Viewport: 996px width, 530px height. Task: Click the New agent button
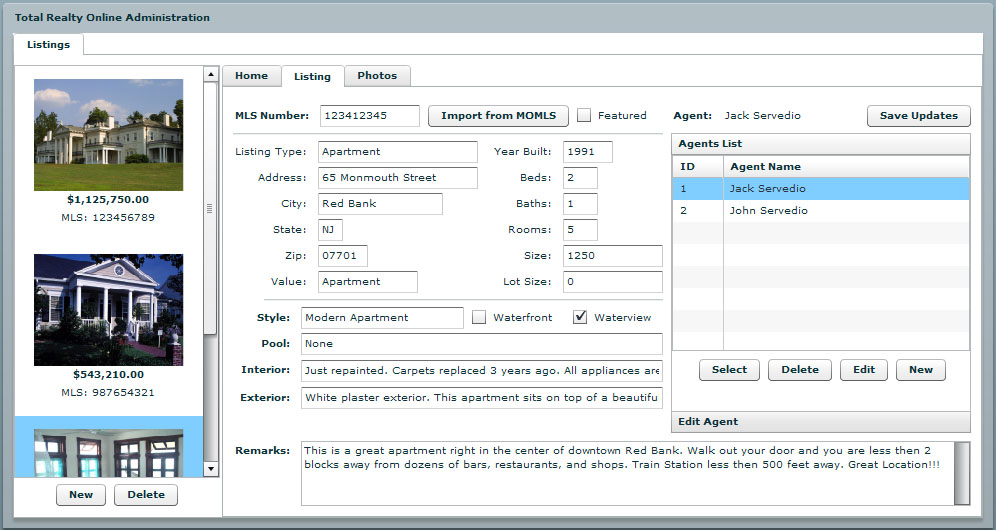921,370
